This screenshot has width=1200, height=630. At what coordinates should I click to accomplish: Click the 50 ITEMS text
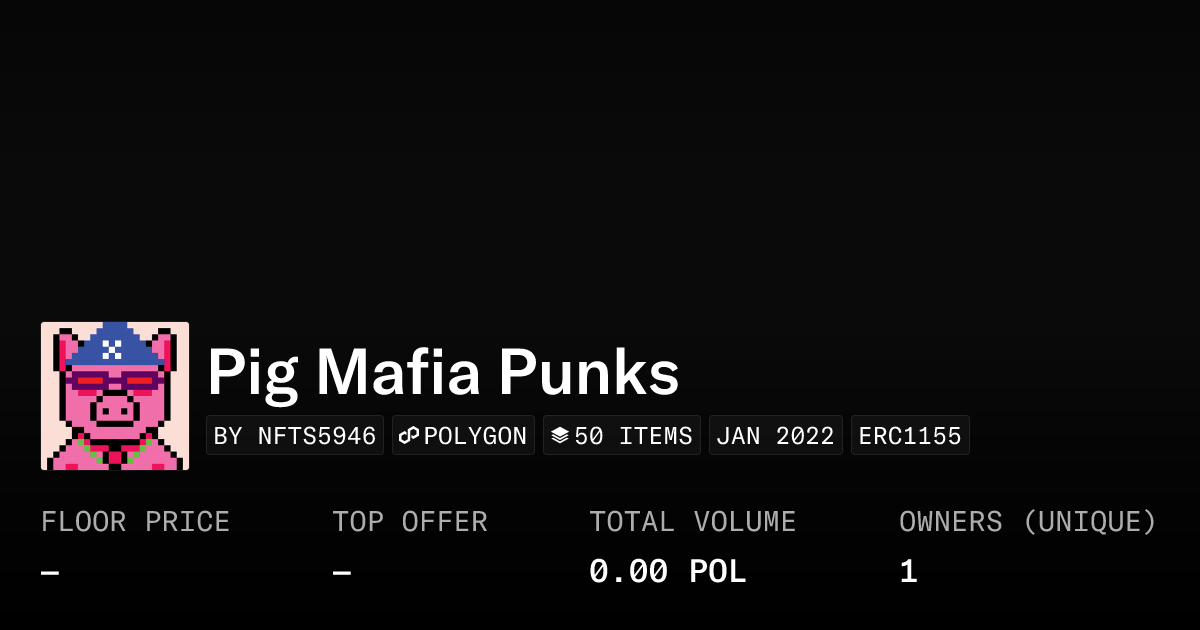coord(633,436)
